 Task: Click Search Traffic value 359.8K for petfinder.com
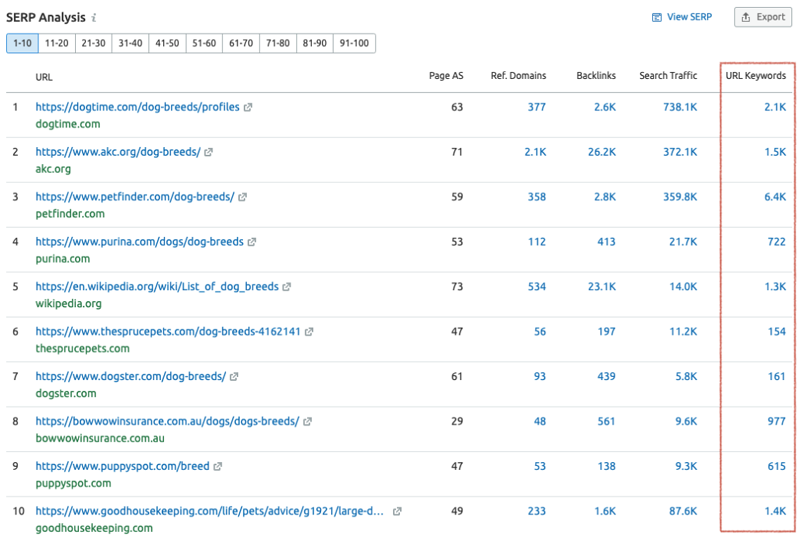tap(680, 197)
